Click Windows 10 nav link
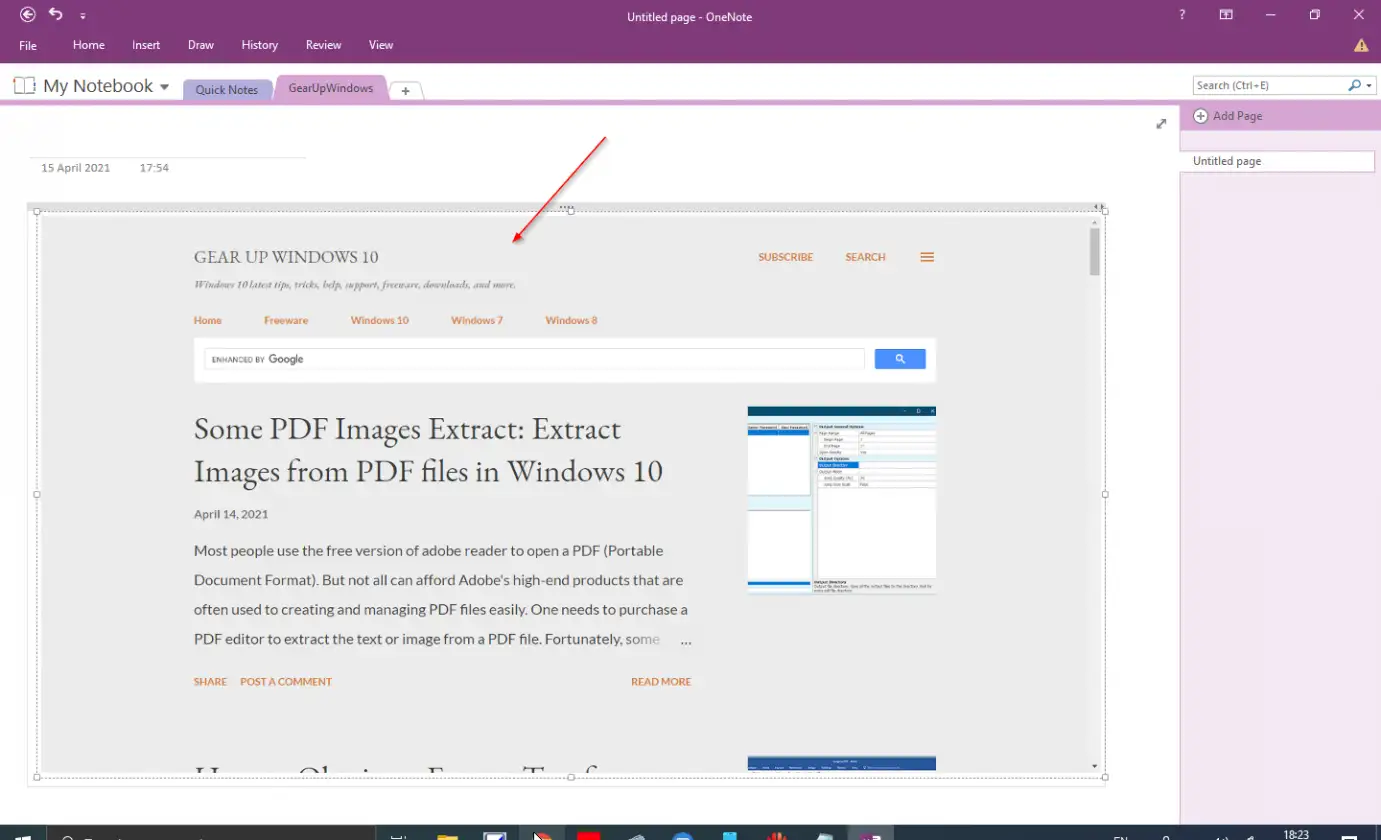 379,320
